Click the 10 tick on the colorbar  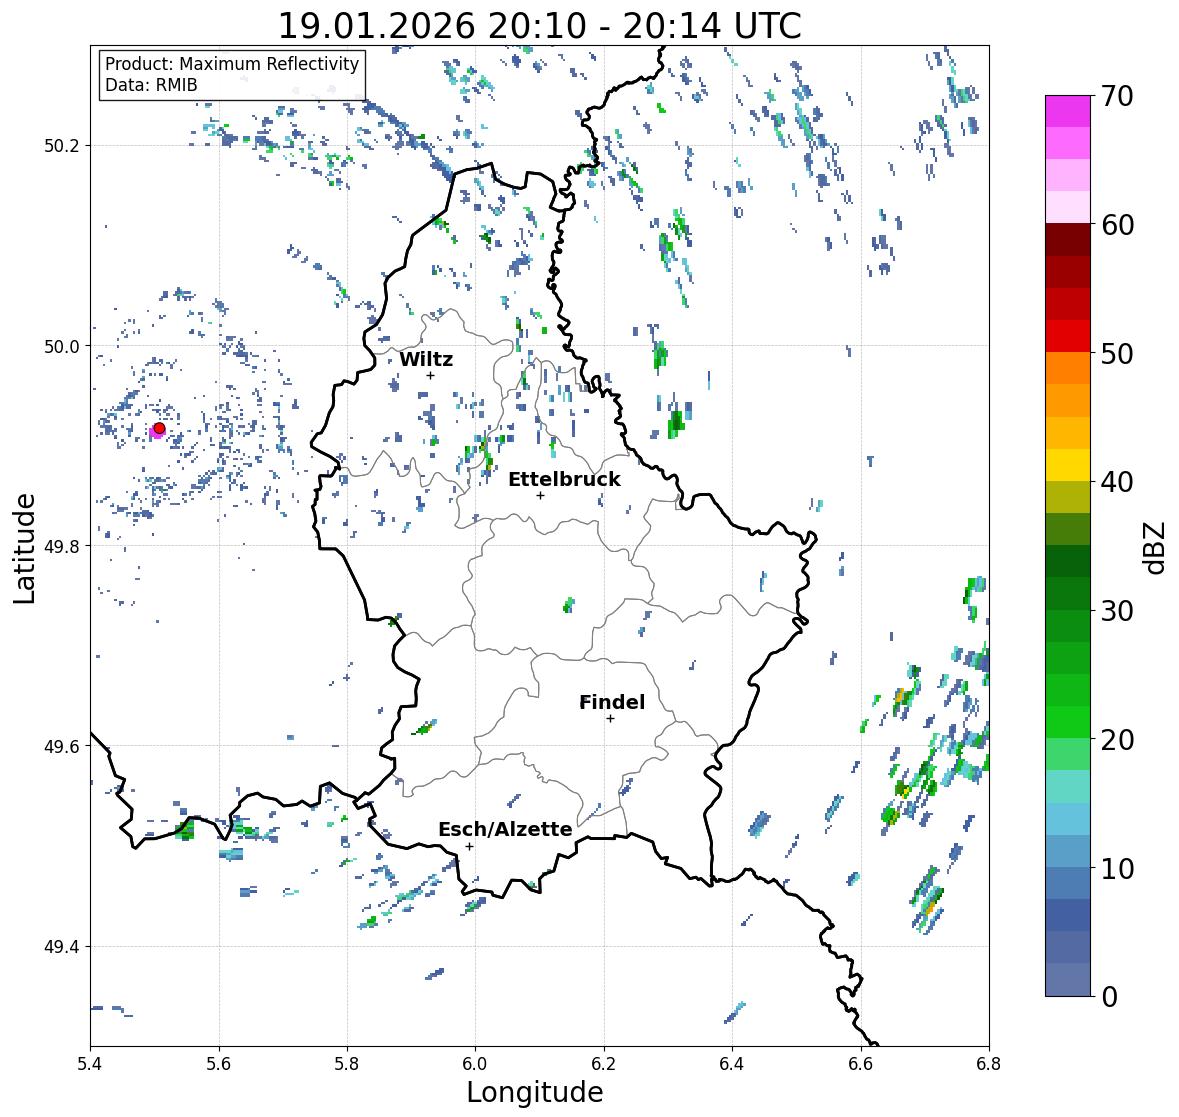tap(1117, 868)
